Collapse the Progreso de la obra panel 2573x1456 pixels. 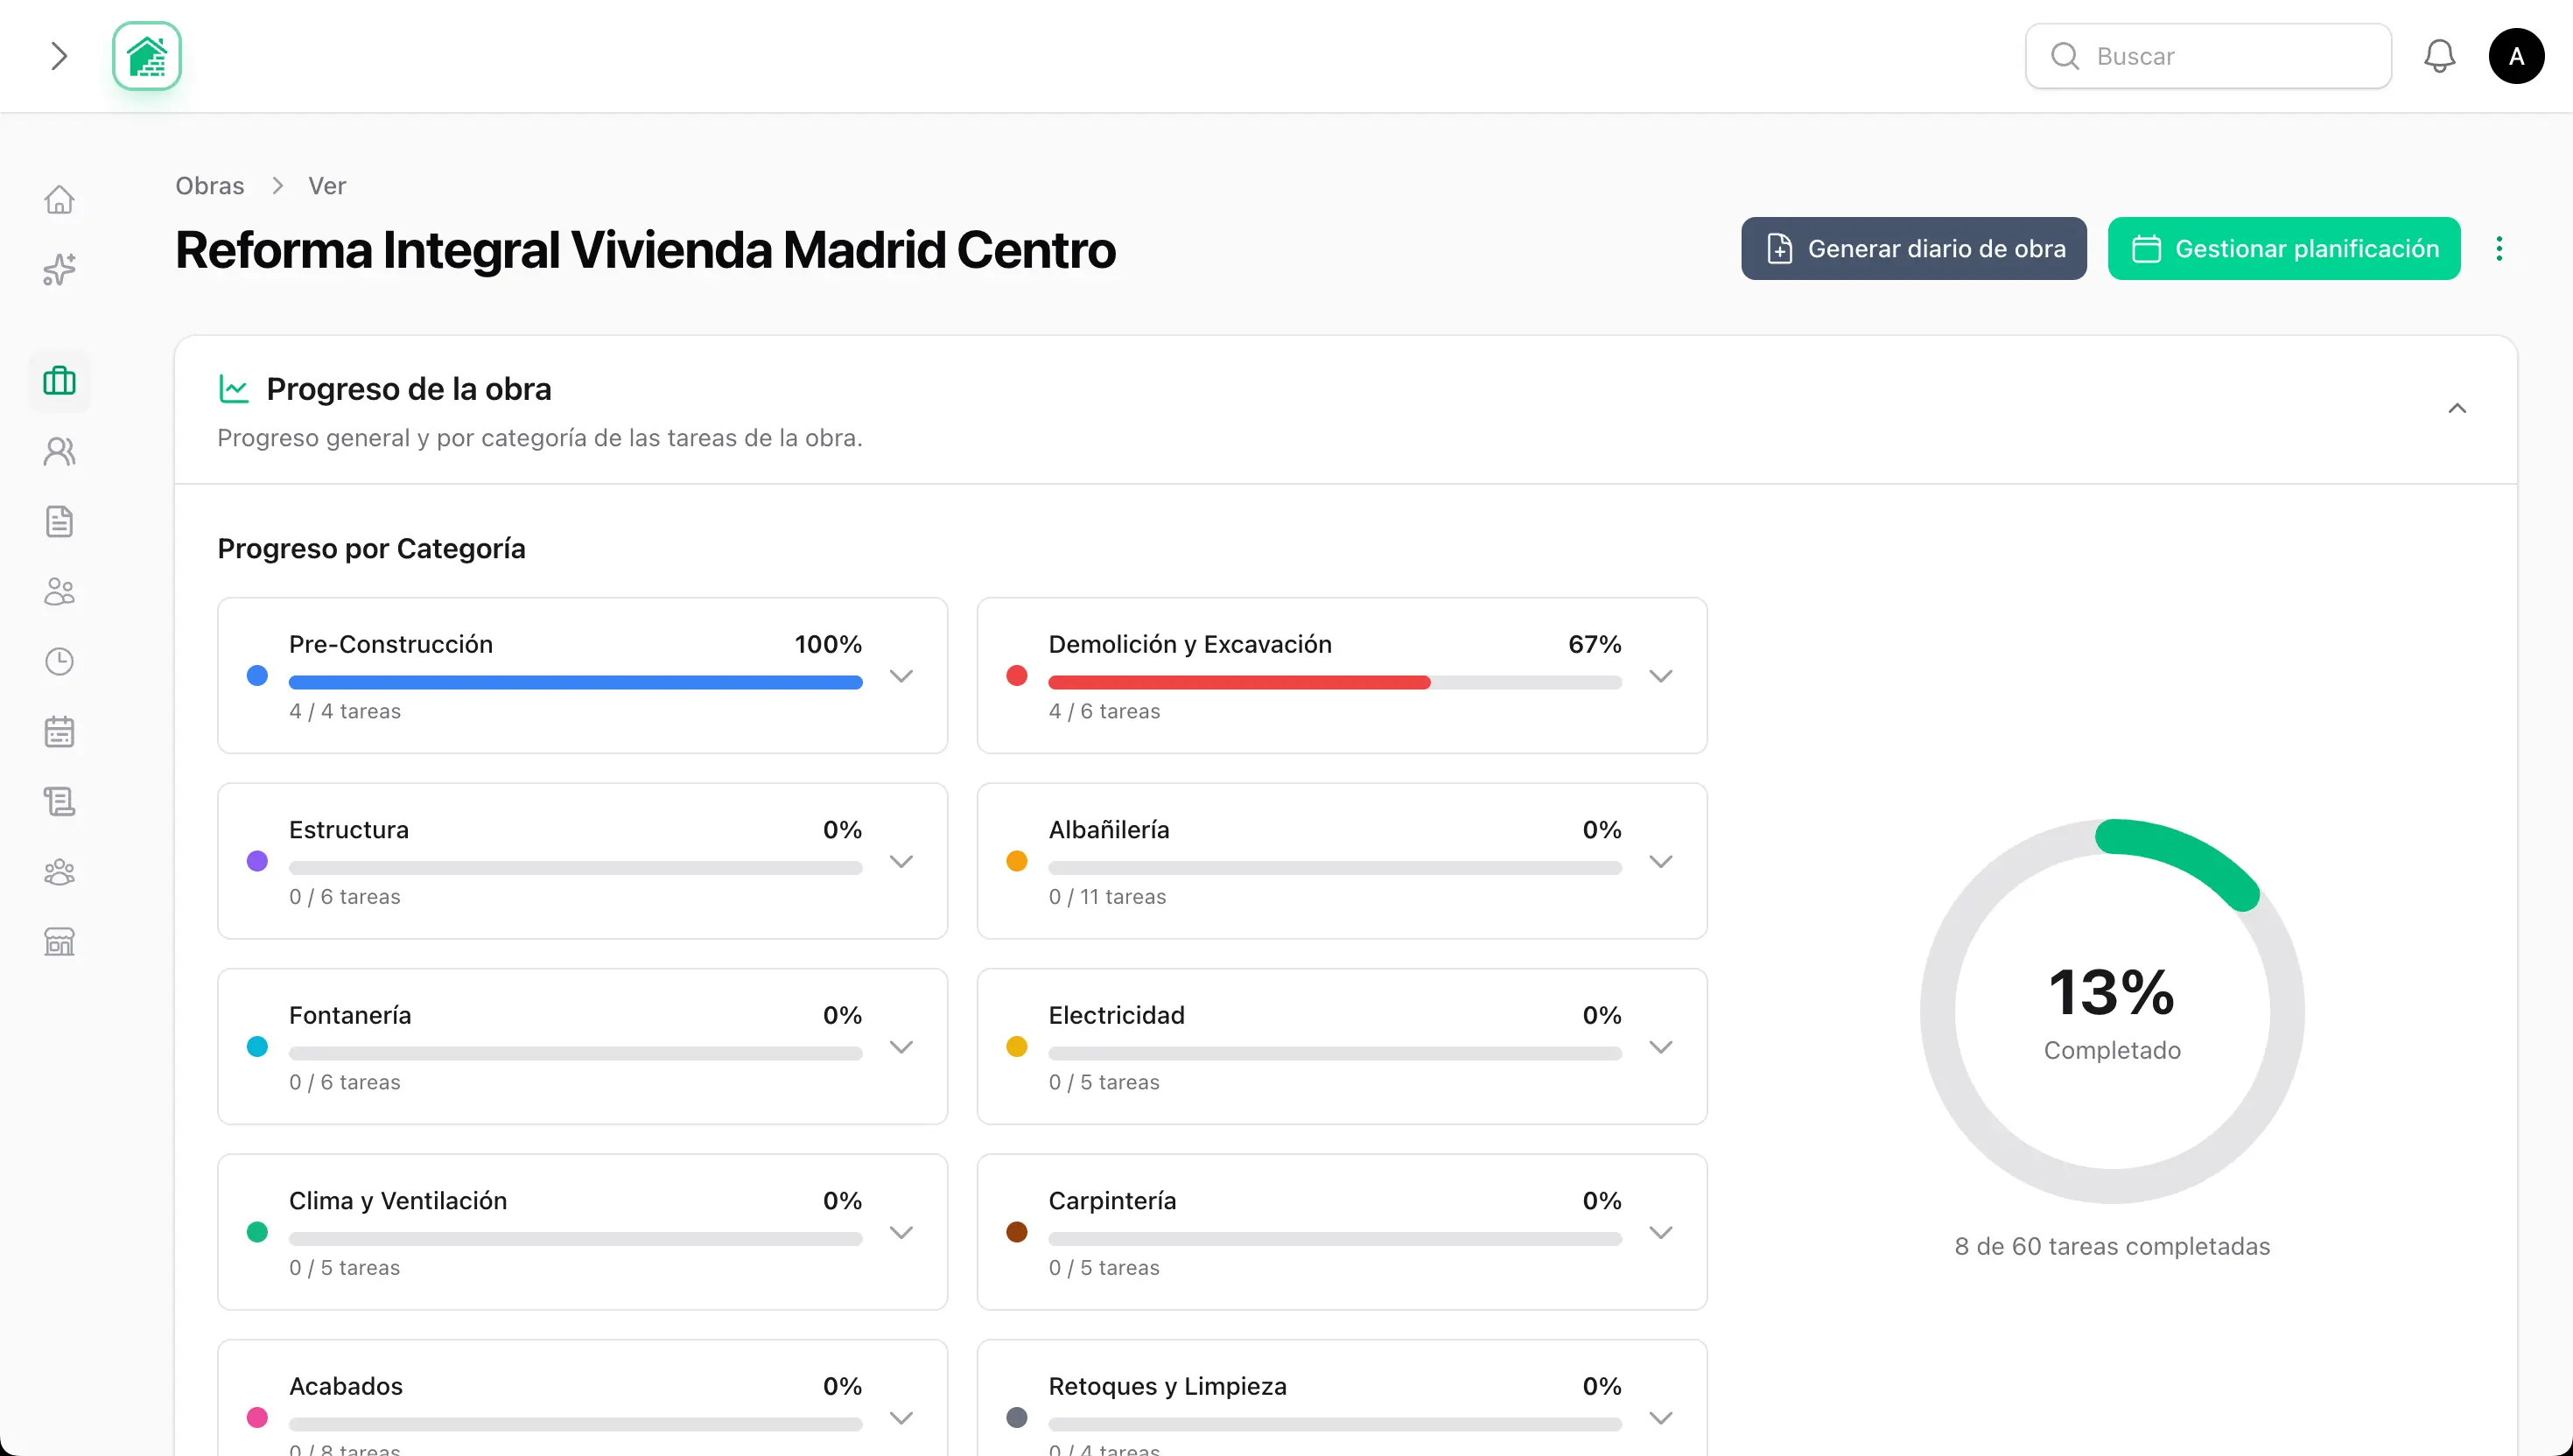click(2456, 409)
